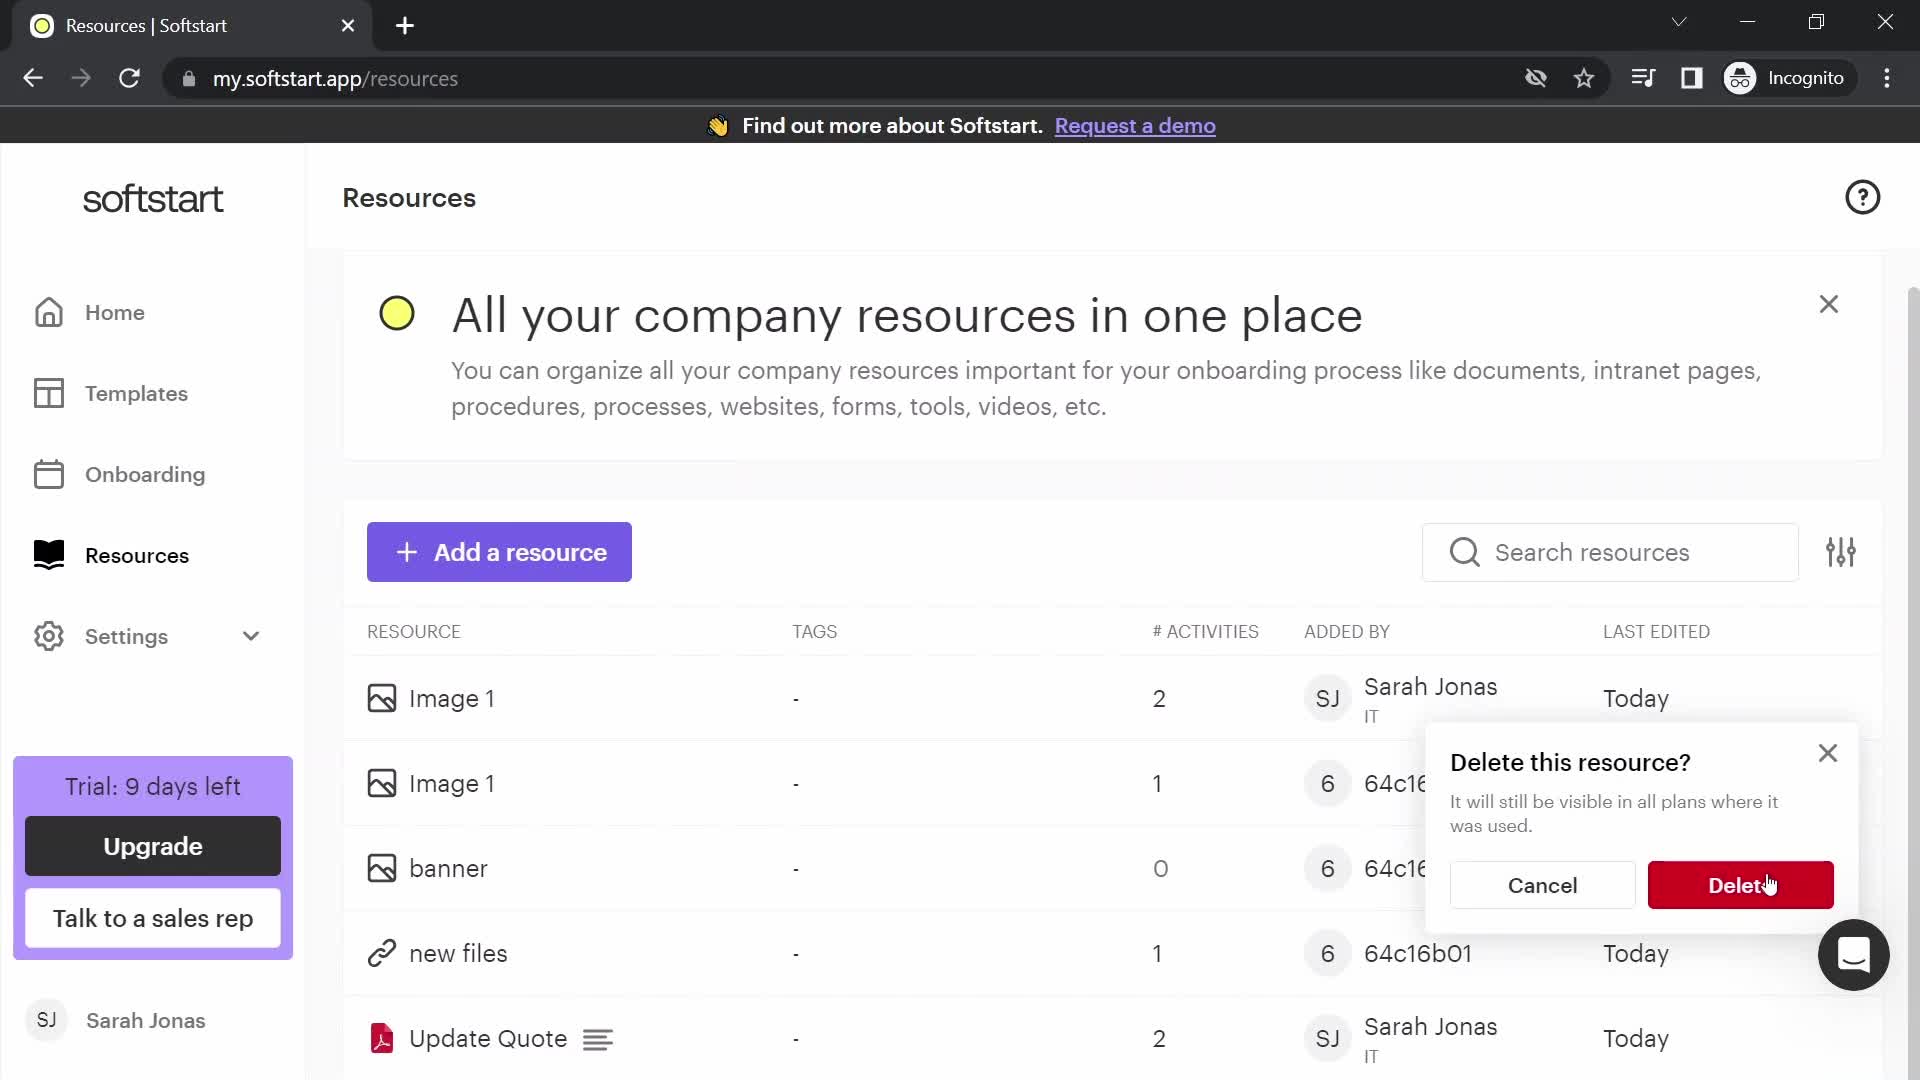Click 64c16b01 in the new files row

[x=1418, y=953]
